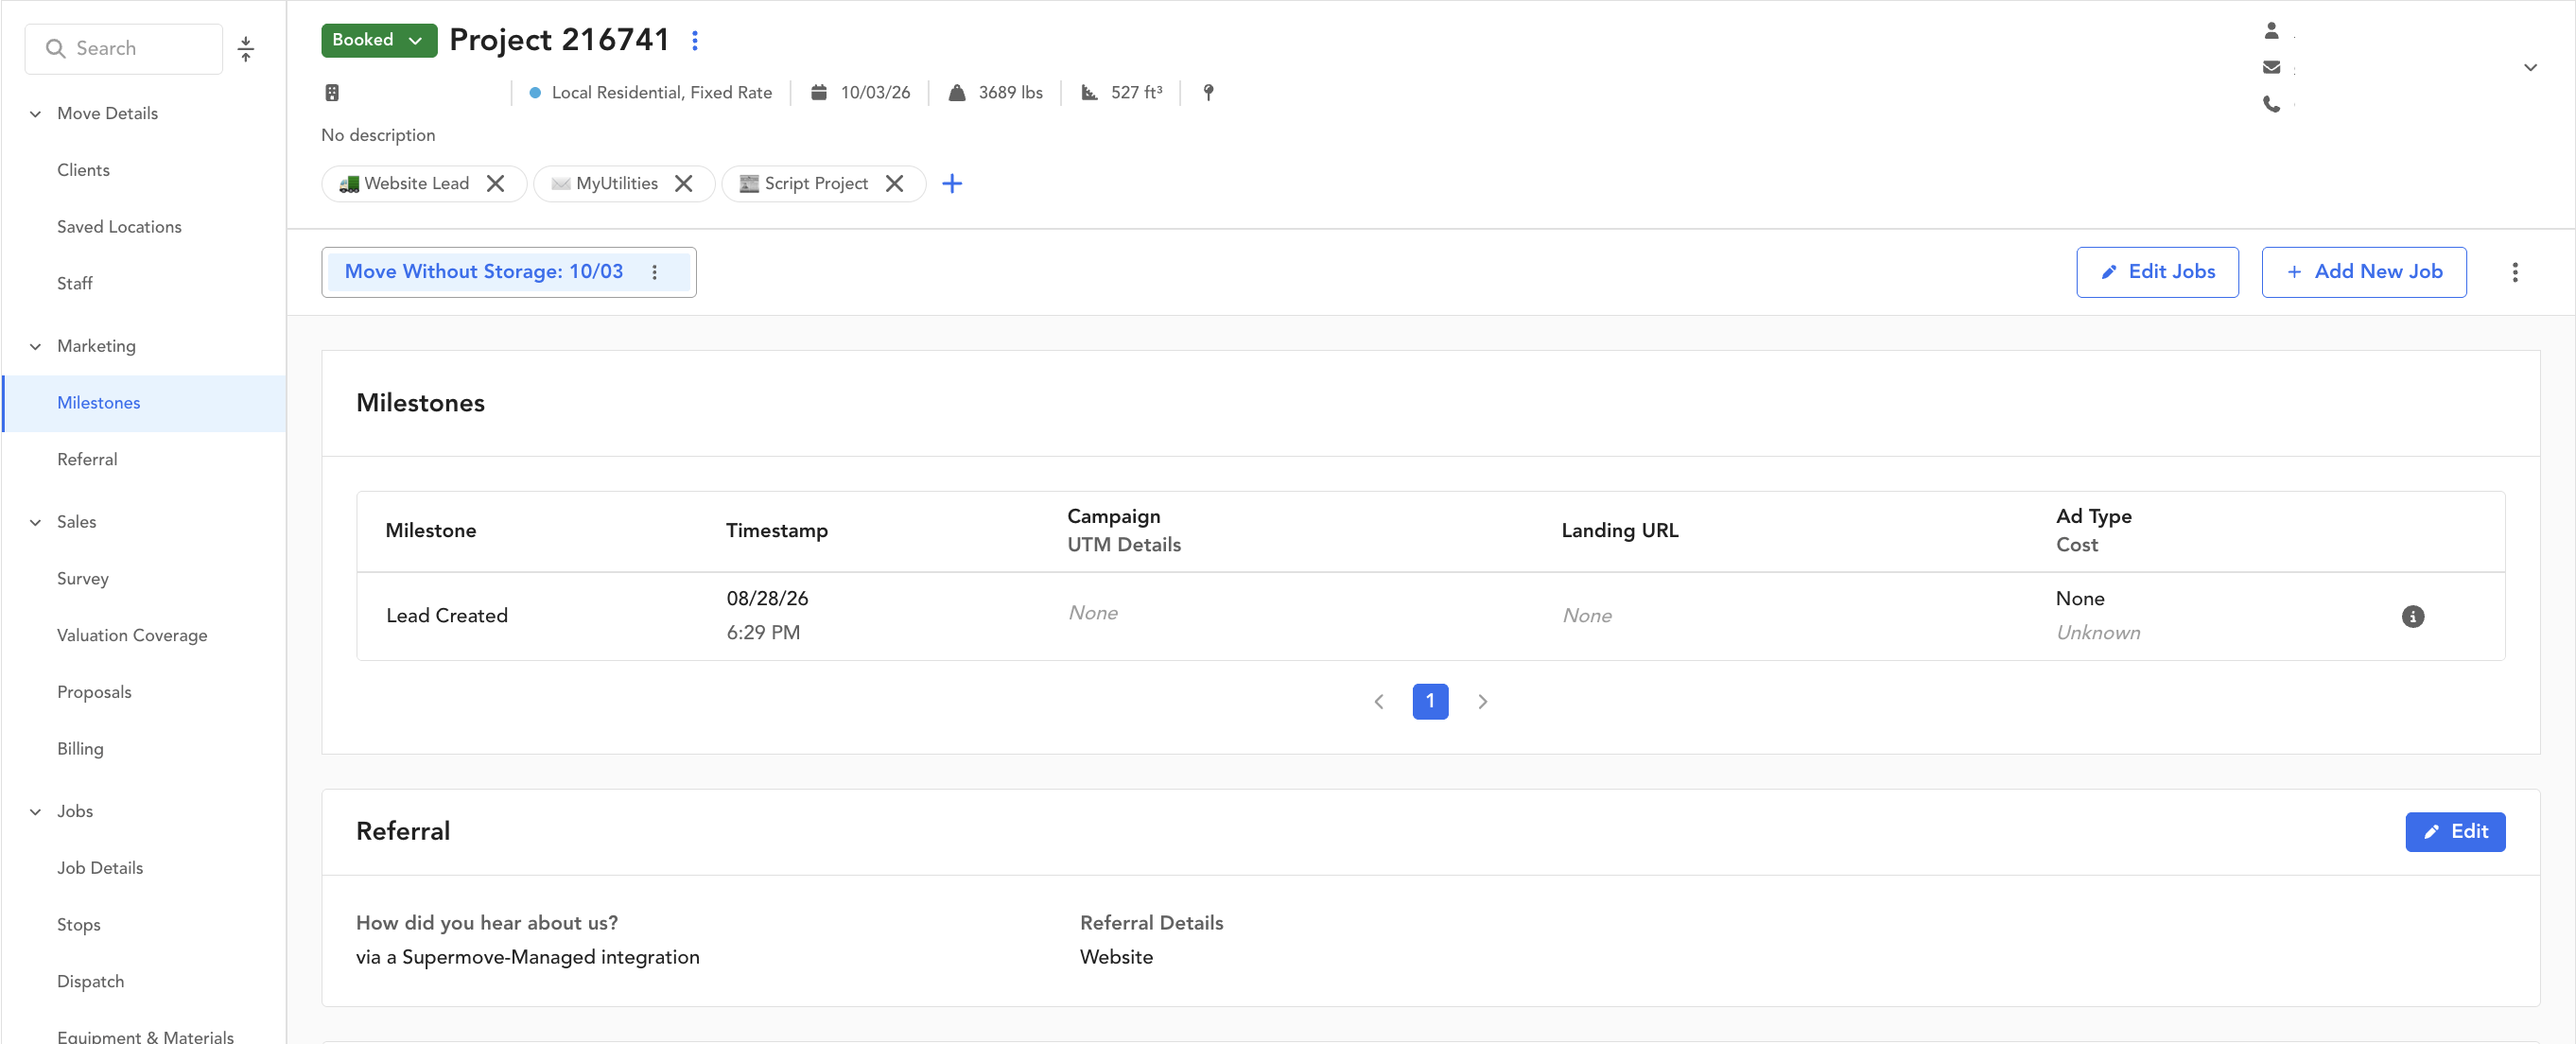Open Staff in sidebar

[75, 284]
